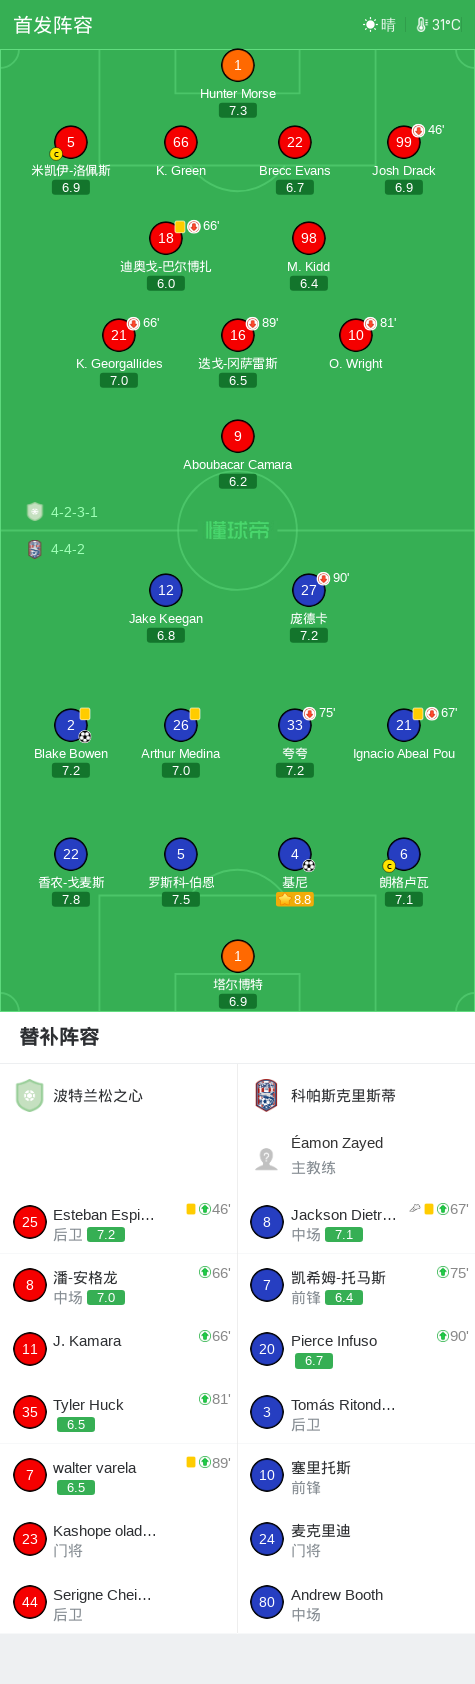Tap 基尼's highlighted 8.8 star rating badge
This screenshot has height=1684, width=475.
click(x=295, y=900)
